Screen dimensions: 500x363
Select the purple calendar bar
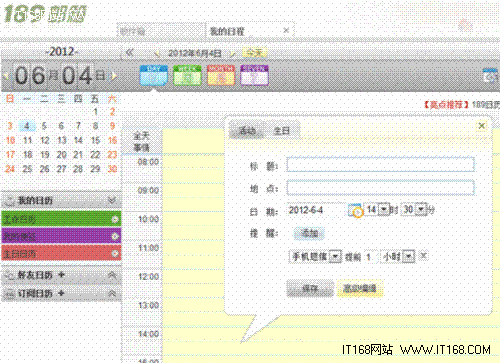61,236
